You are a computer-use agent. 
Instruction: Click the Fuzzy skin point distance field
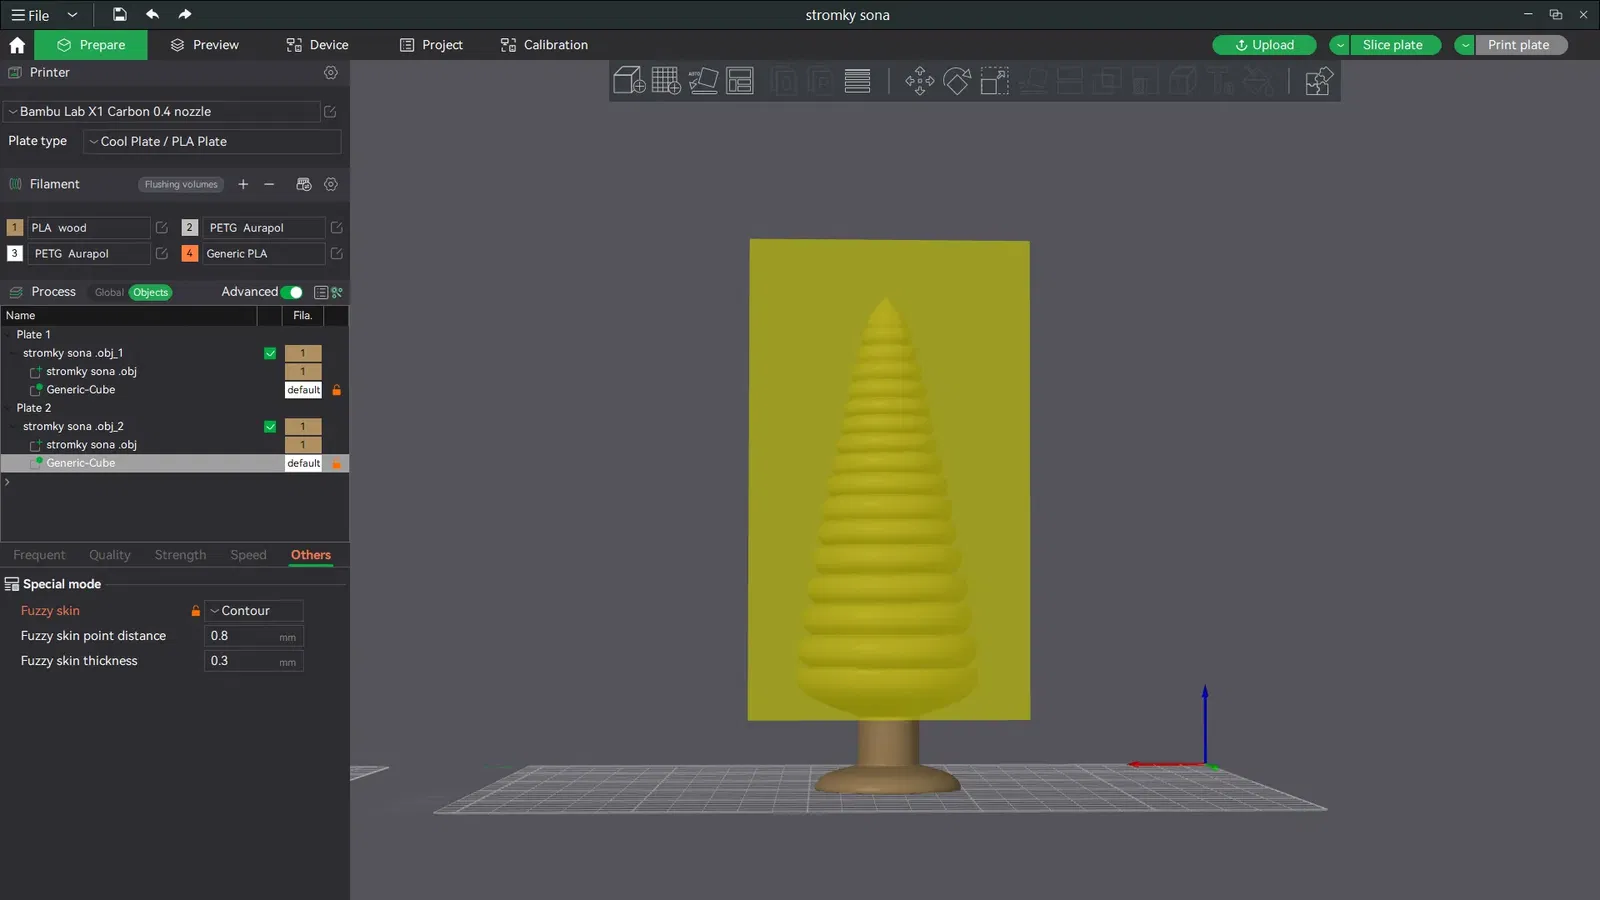[x=254, y=636]
